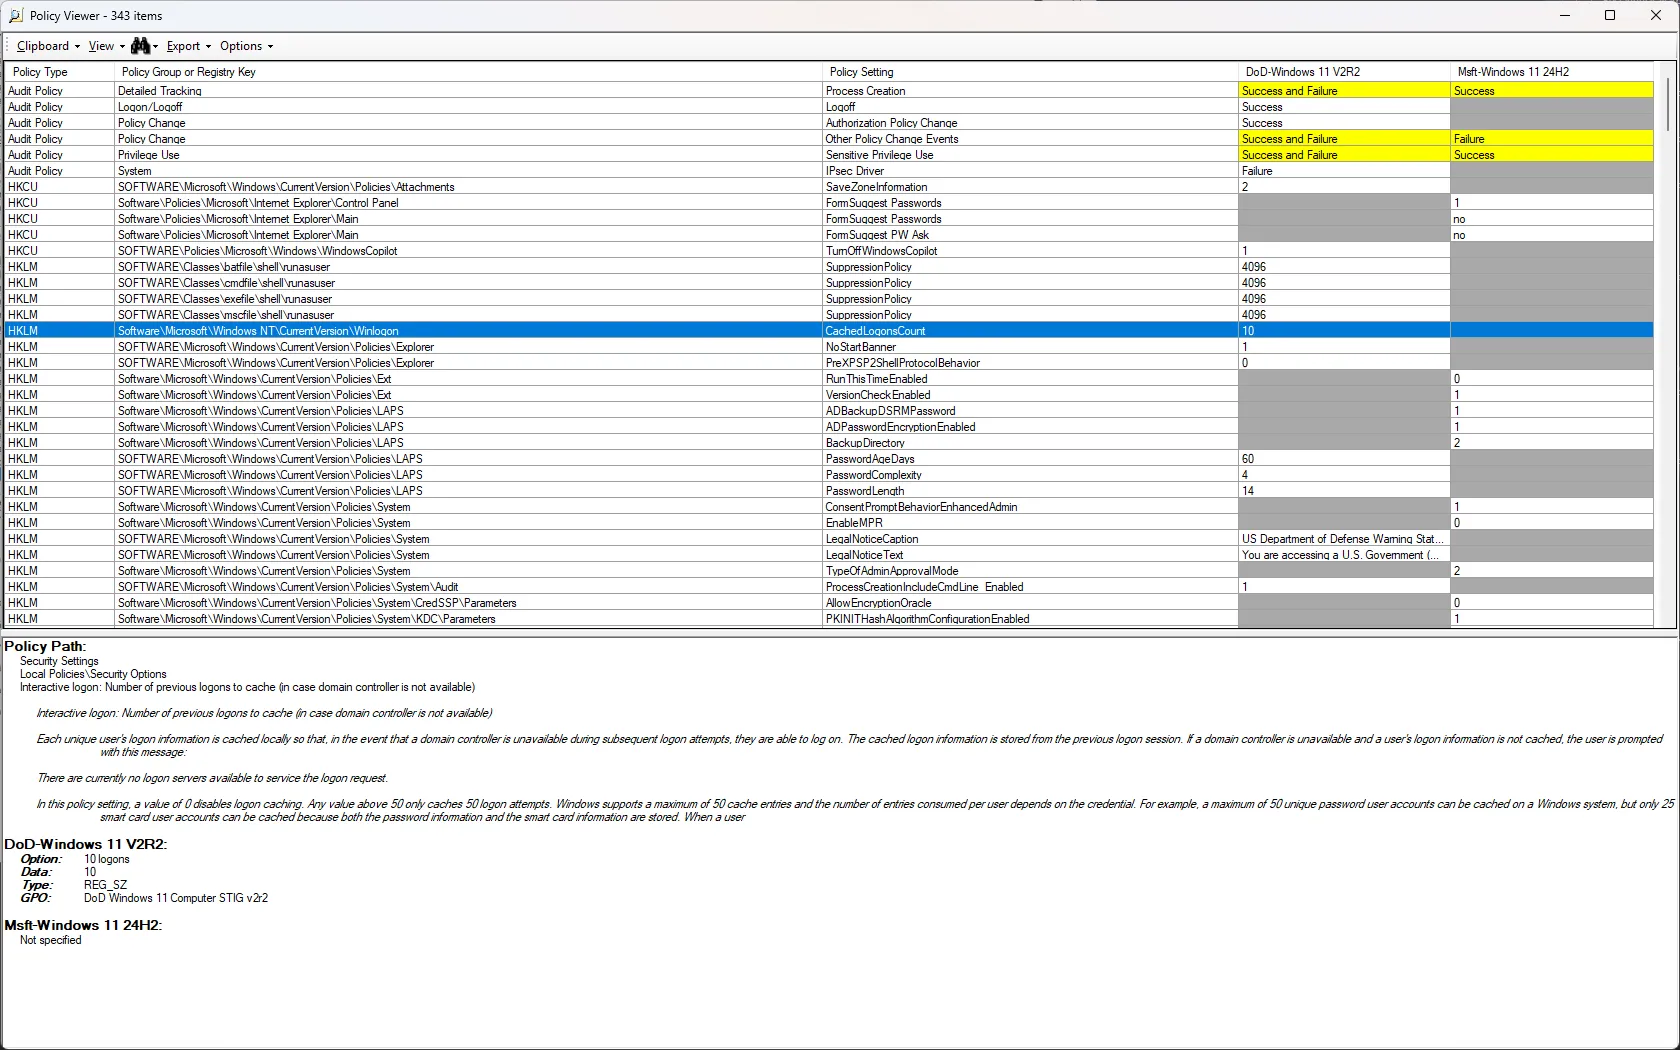Sort by the Policy Type column header
1680x1050 pixels.
click(x=59, y=72)
